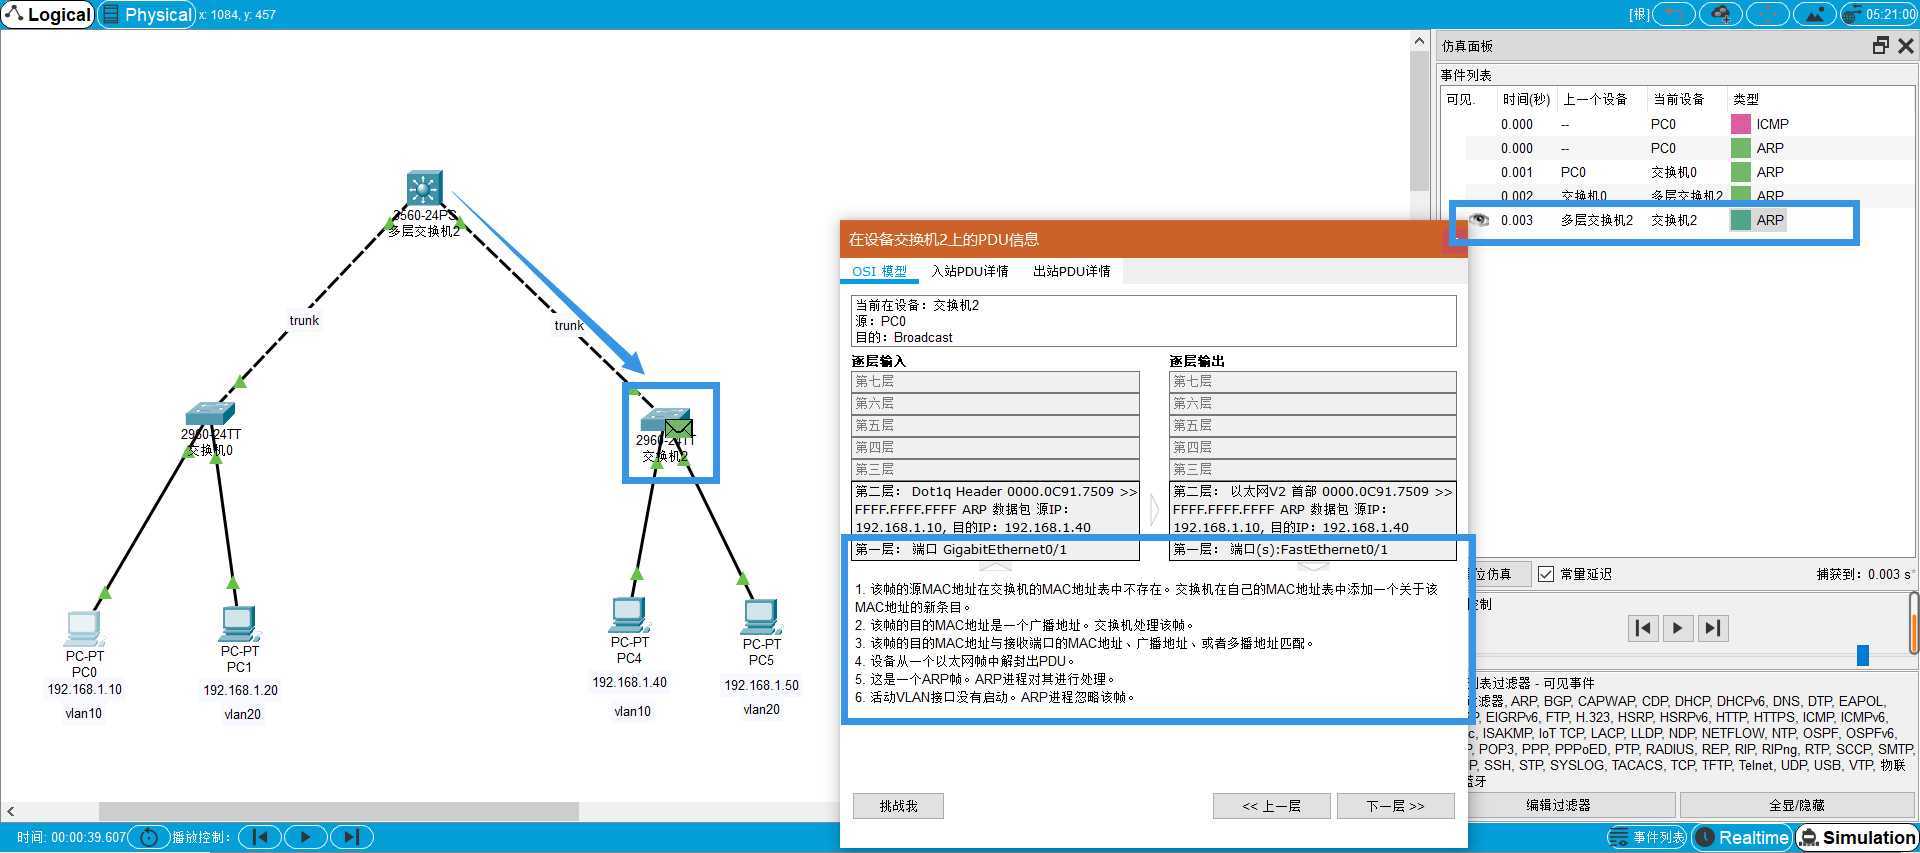The image size is (1920, 853).
Task: Click the 交换机0 switch device icon
Action: [x=210, y=414]
